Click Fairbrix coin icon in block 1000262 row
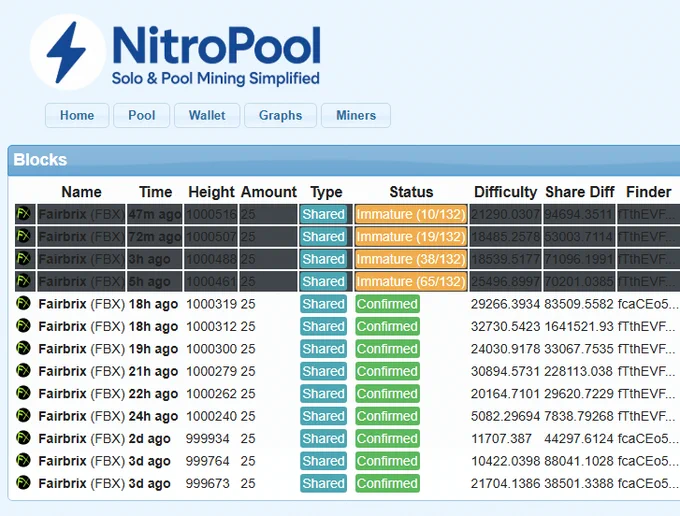The image size is (680, 516). point(23,393)
